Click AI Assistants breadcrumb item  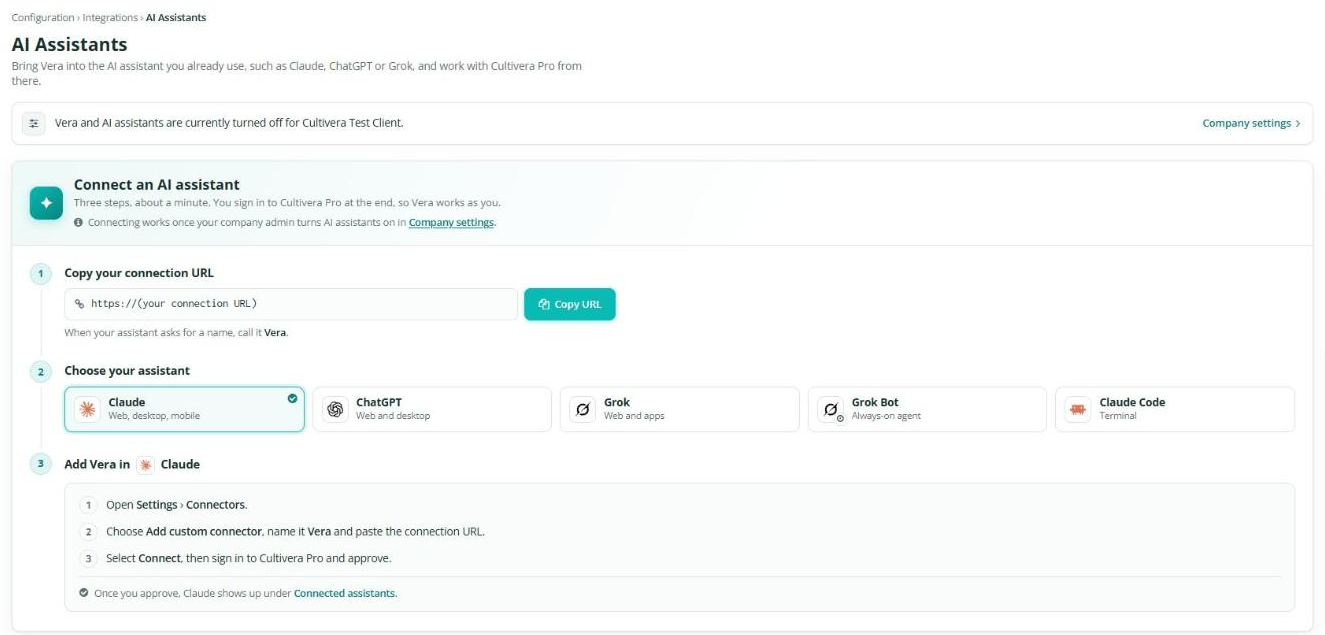pyautogui.click(x=176, y=17)
